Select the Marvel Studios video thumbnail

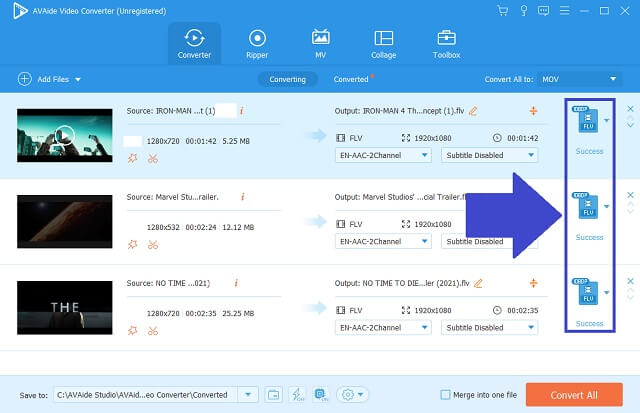(64, 221)
